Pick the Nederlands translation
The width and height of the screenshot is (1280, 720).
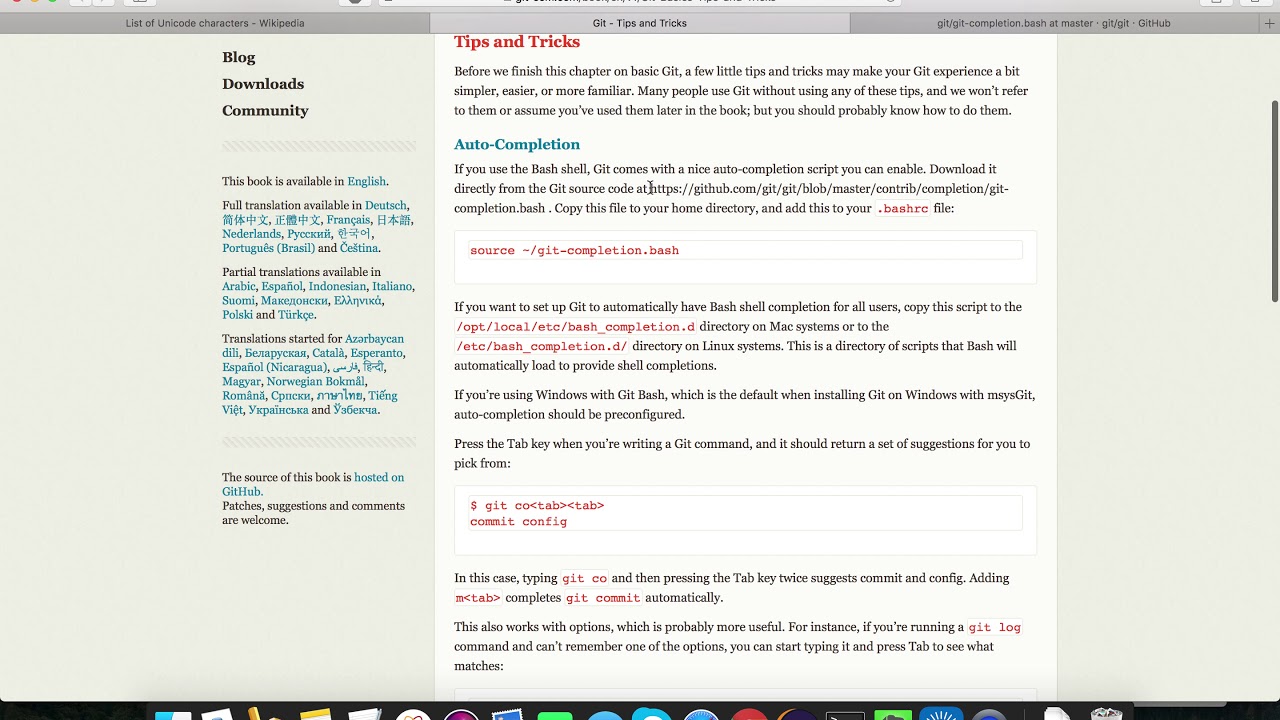(x=251, y=234)
